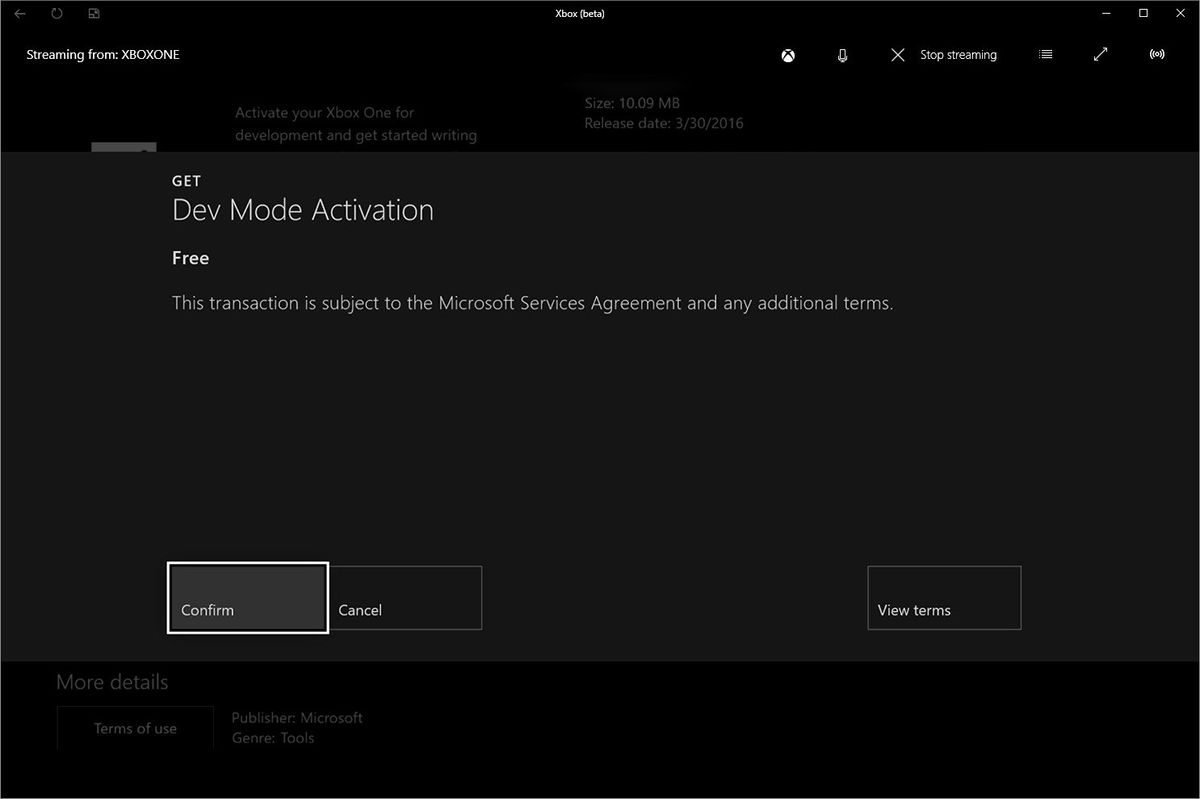
Task: Open compact overlay with the picture-in-picture icon
Action: click(x=93, y=13)
